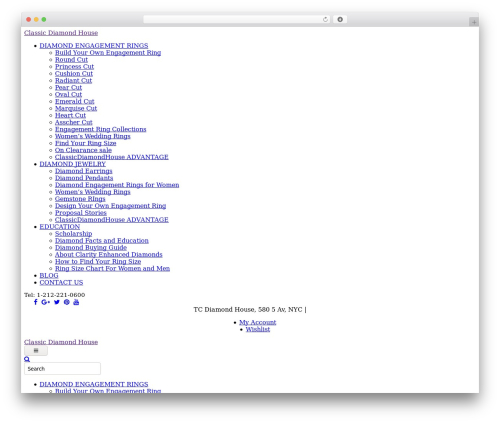Click the round icon right of address bar
This screenshot has height=423, width=500.
click(x=340, y=19)
